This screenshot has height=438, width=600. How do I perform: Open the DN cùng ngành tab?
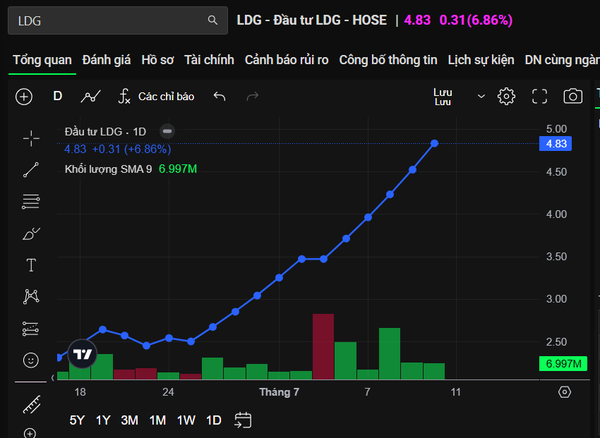562,60
